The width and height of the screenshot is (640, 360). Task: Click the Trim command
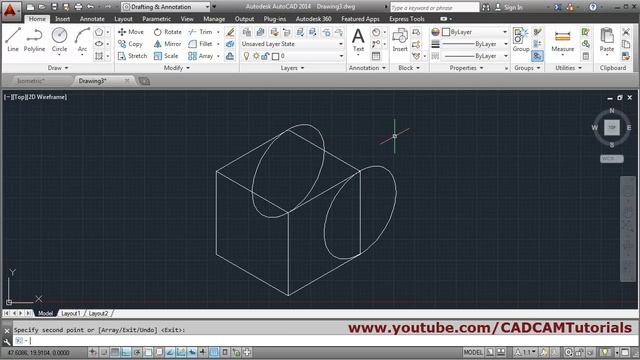click(x=200, y=32)
